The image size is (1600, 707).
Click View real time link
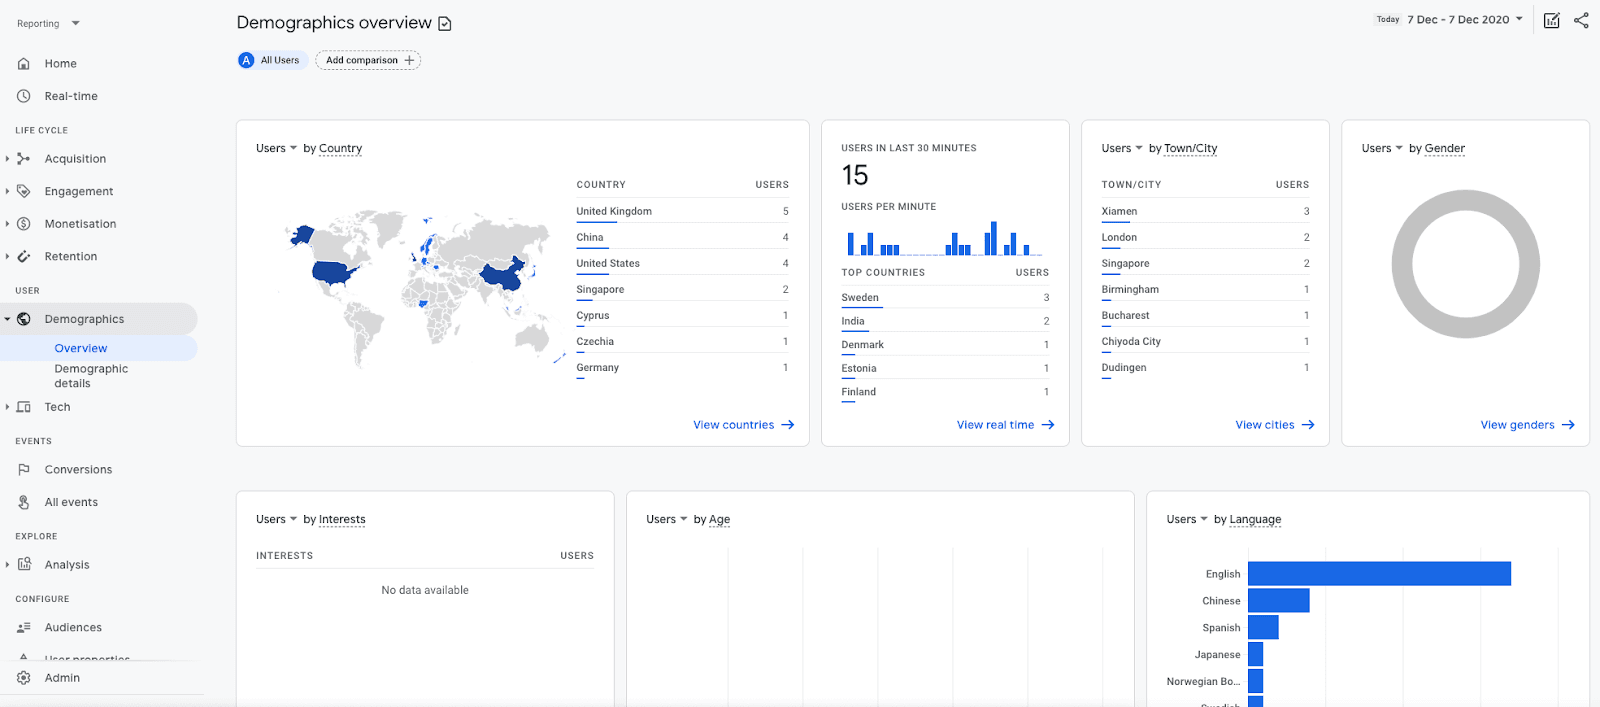pyautogui.click(x=1005, y=425)
